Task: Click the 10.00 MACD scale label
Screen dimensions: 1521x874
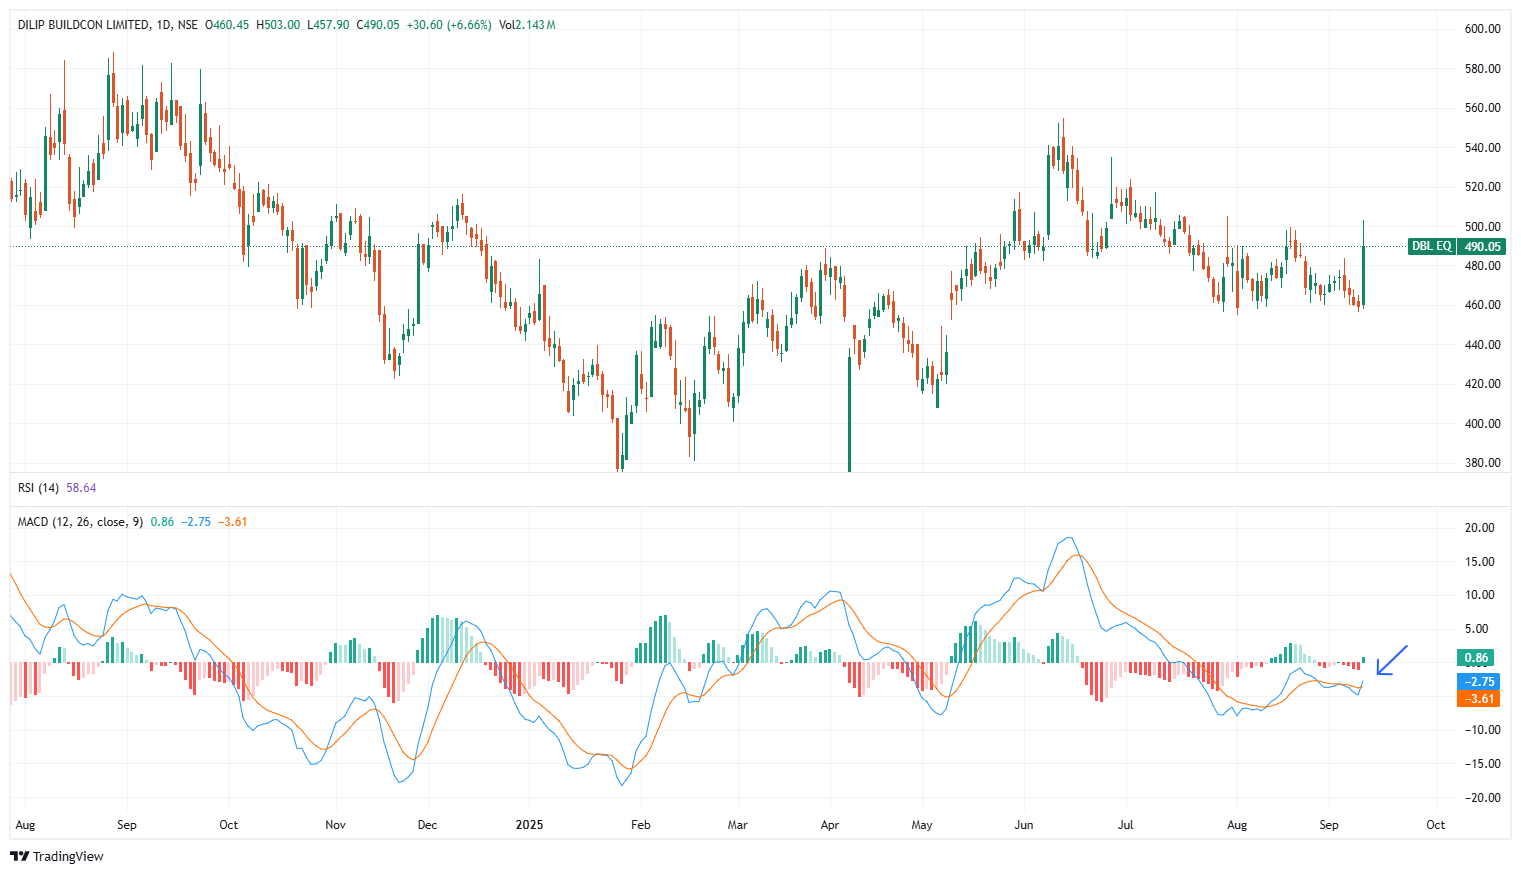Action: tap(1480, 595)
